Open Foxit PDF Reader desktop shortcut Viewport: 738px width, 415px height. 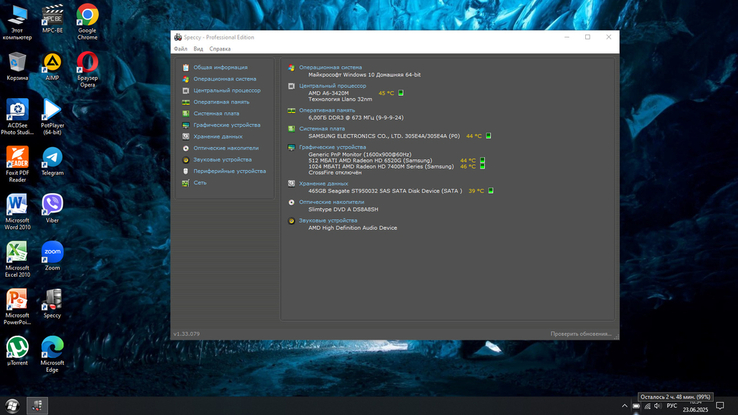17,164
